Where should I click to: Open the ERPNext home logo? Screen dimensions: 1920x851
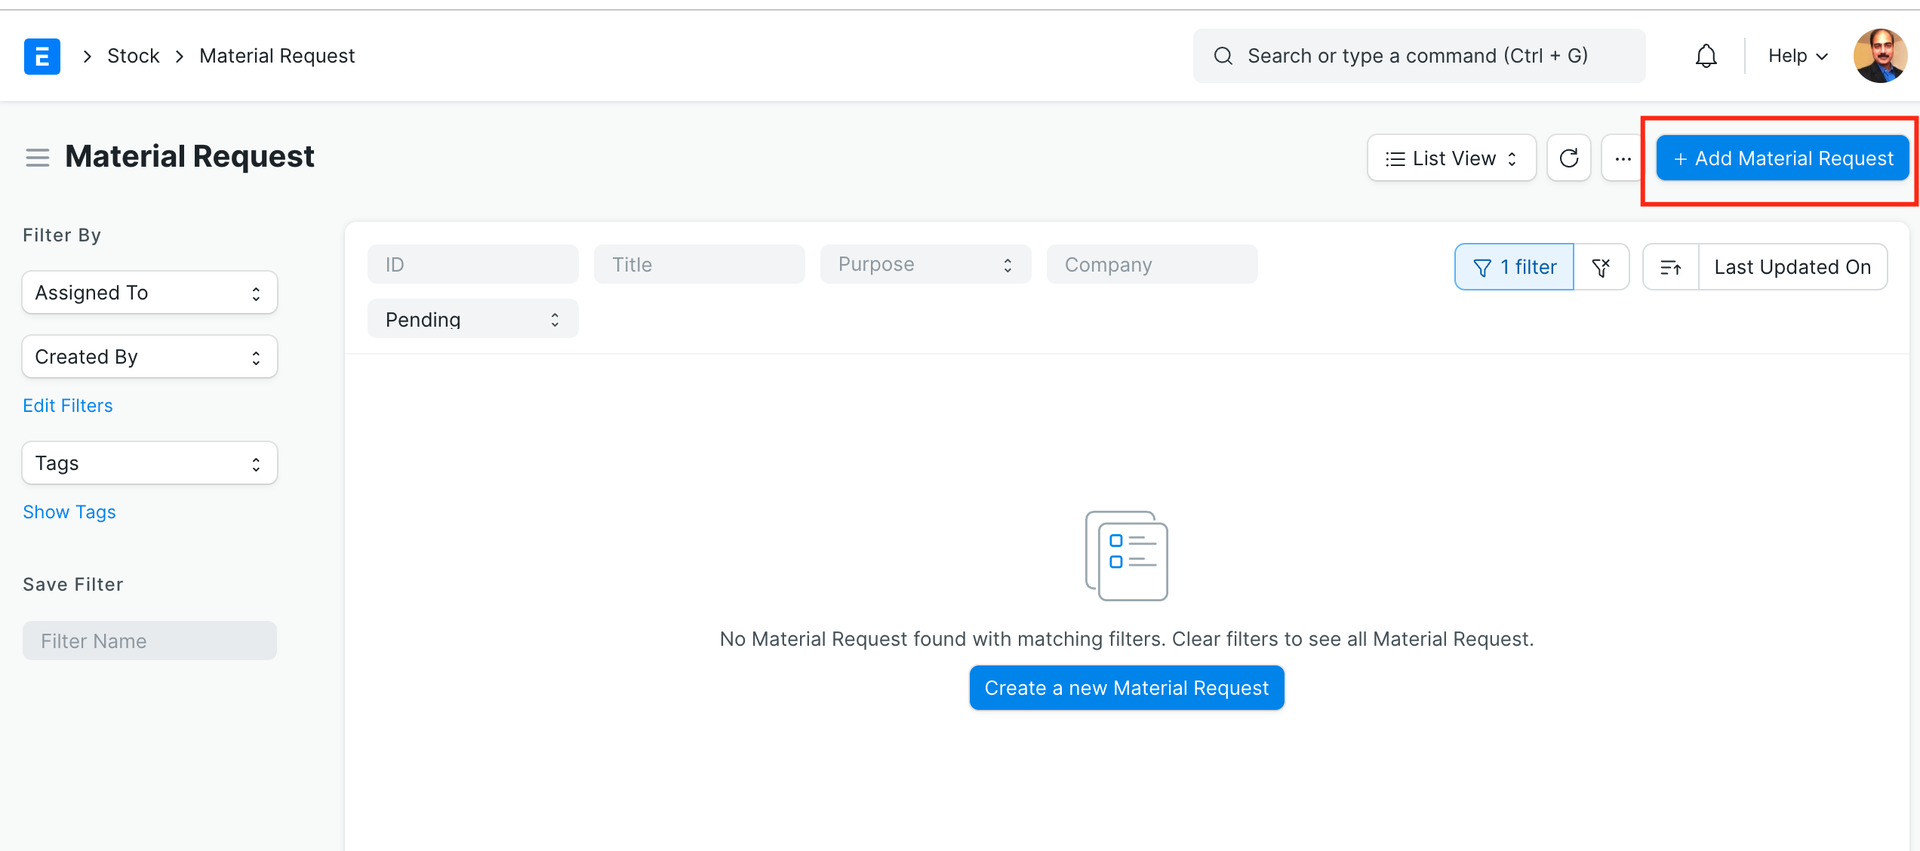point(42,56)
